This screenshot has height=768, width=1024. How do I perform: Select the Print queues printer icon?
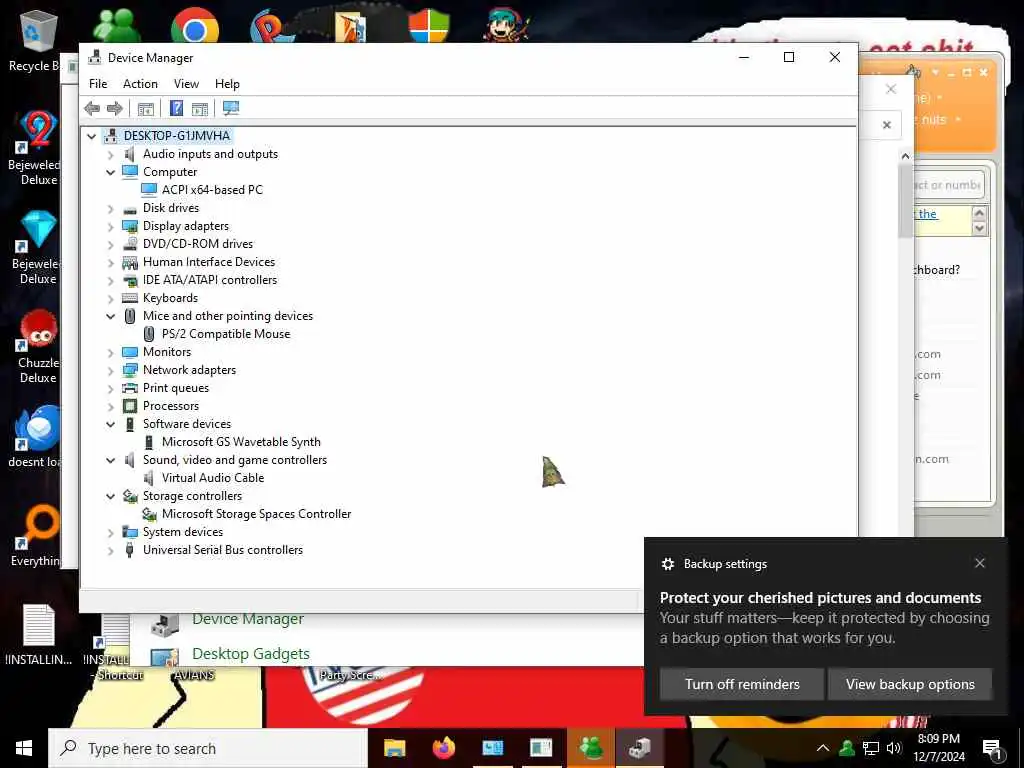pyautogui.click(x=130, y=388)
